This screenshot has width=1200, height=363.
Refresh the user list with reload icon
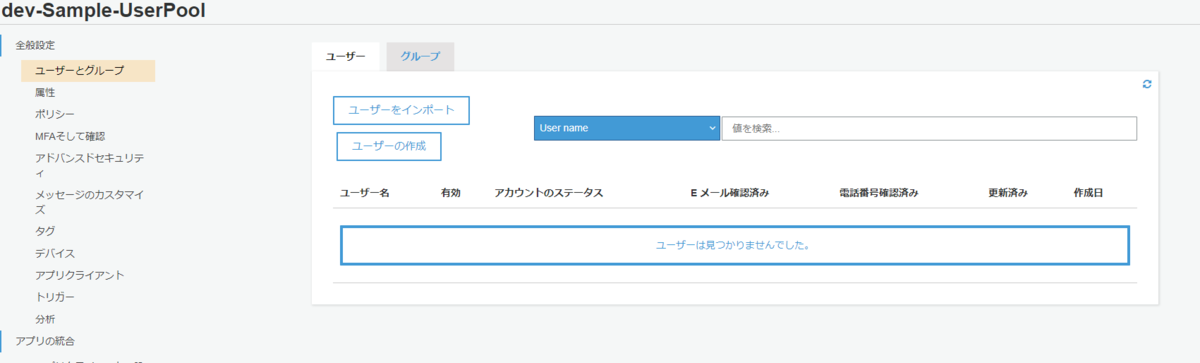(1147, 84)
